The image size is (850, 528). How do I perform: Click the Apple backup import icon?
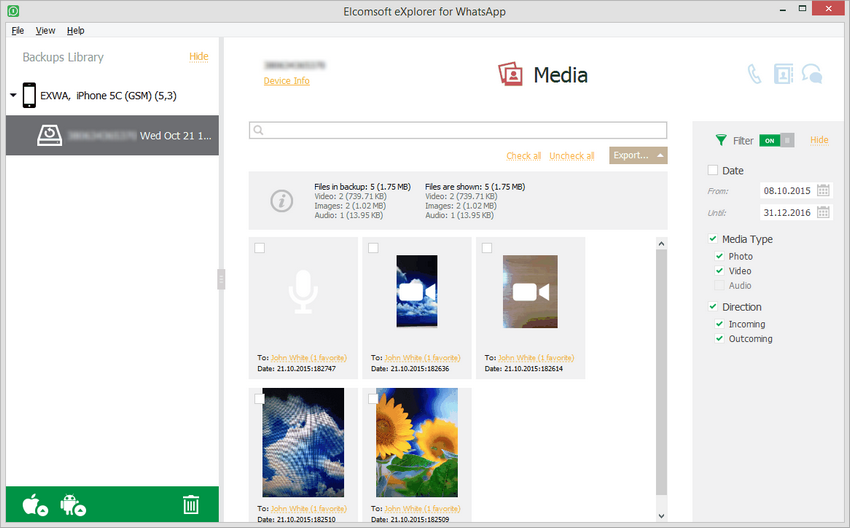35,505
